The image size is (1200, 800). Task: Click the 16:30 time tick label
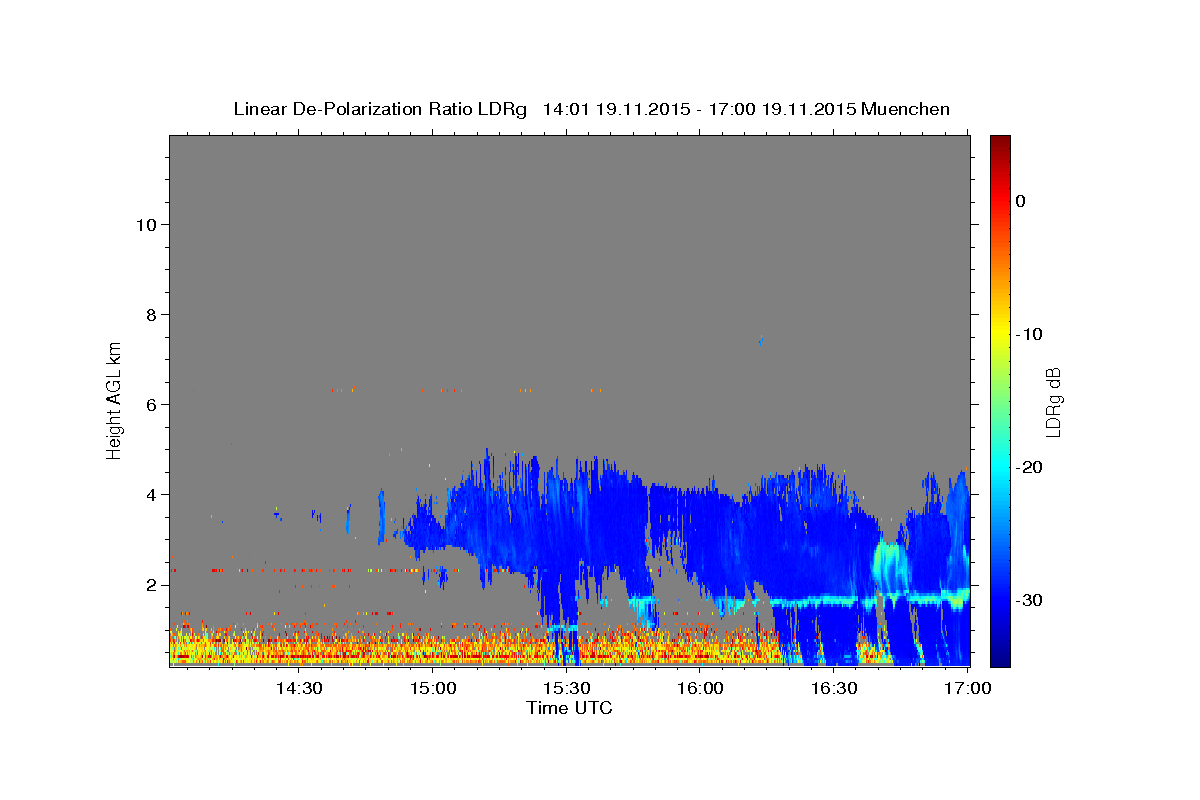coord(834,688)
